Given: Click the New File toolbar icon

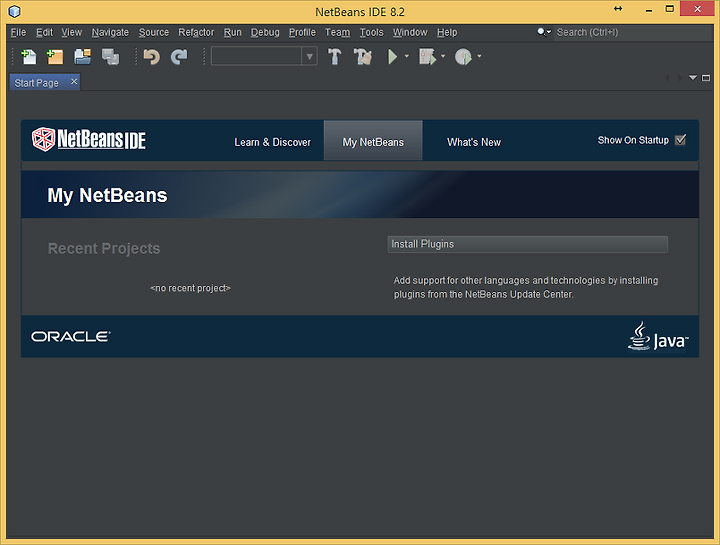Looking at the screenshot, I should click(28, 56).
